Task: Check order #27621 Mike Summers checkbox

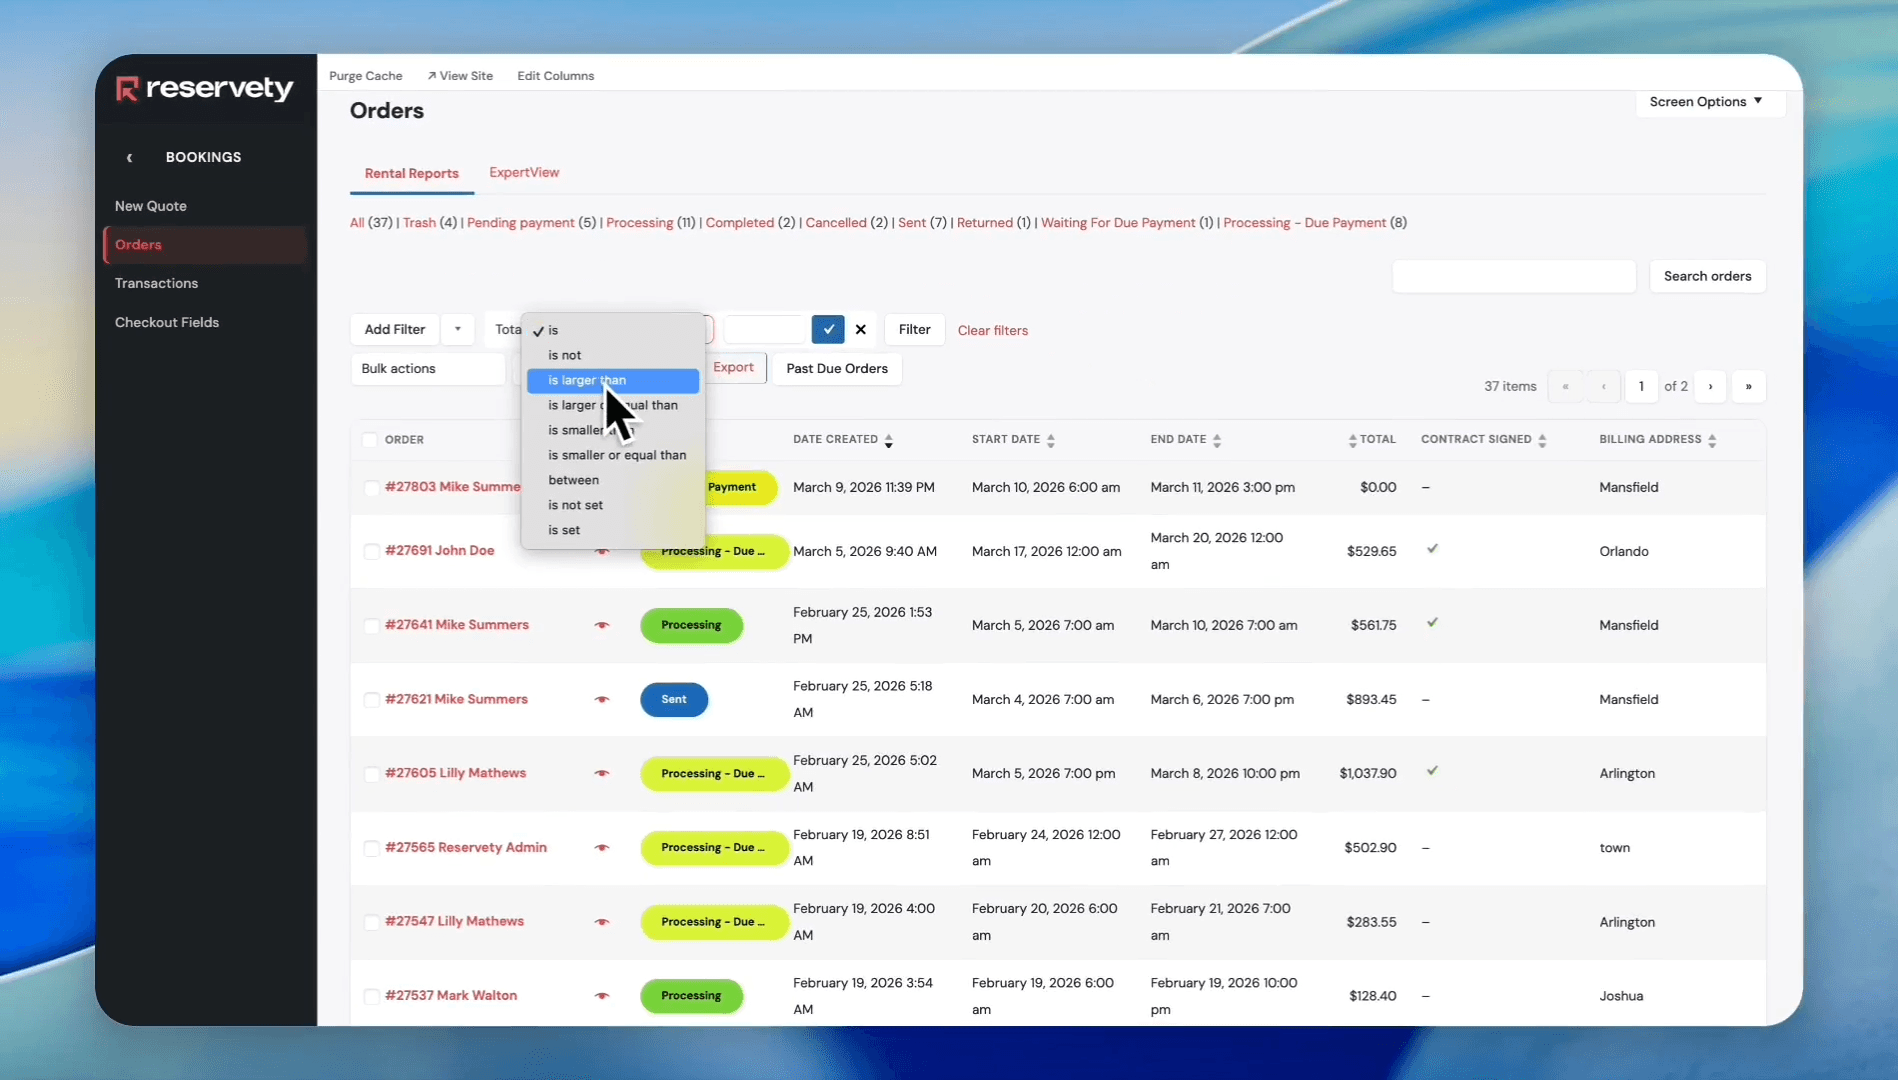Action: pos(371,700)
